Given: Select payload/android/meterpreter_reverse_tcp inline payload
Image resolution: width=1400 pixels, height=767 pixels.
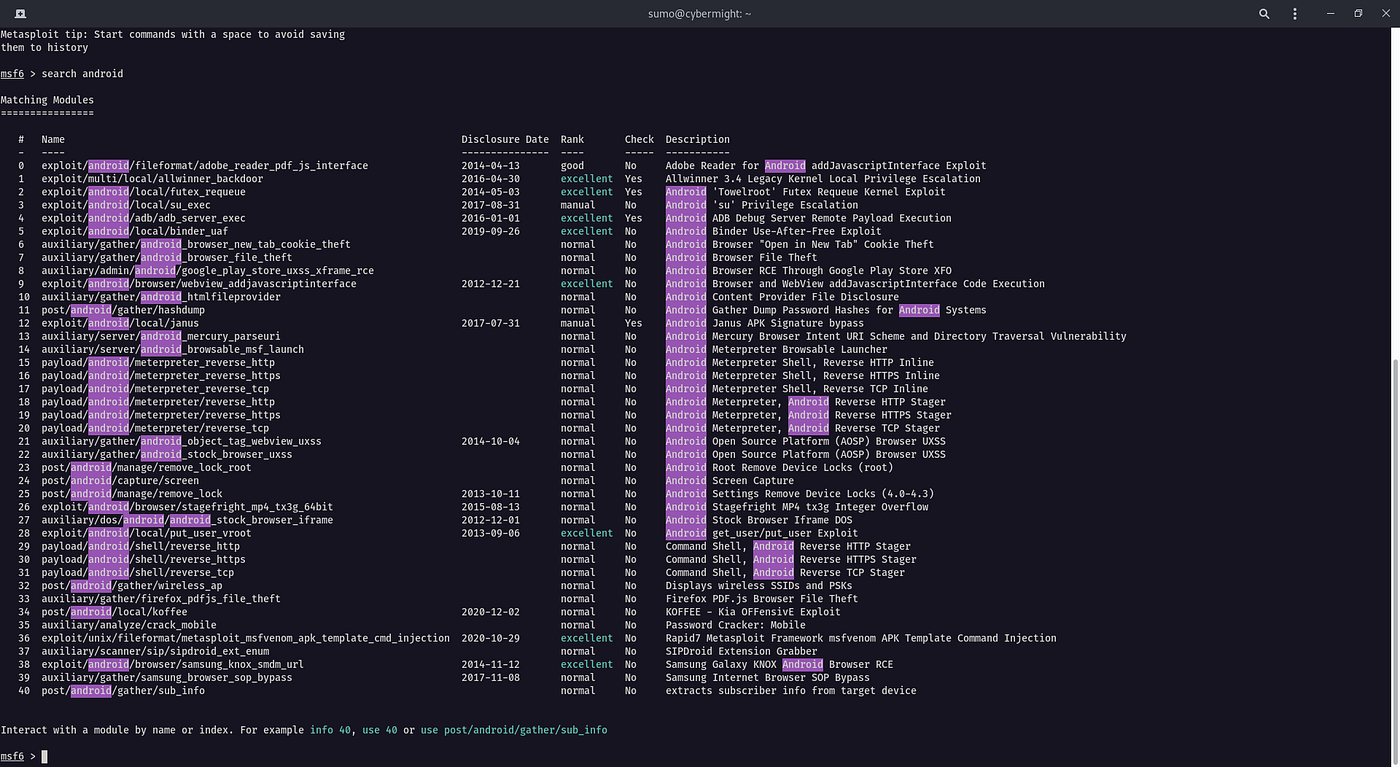Looking at the screenshot, I should click(155, 388).
